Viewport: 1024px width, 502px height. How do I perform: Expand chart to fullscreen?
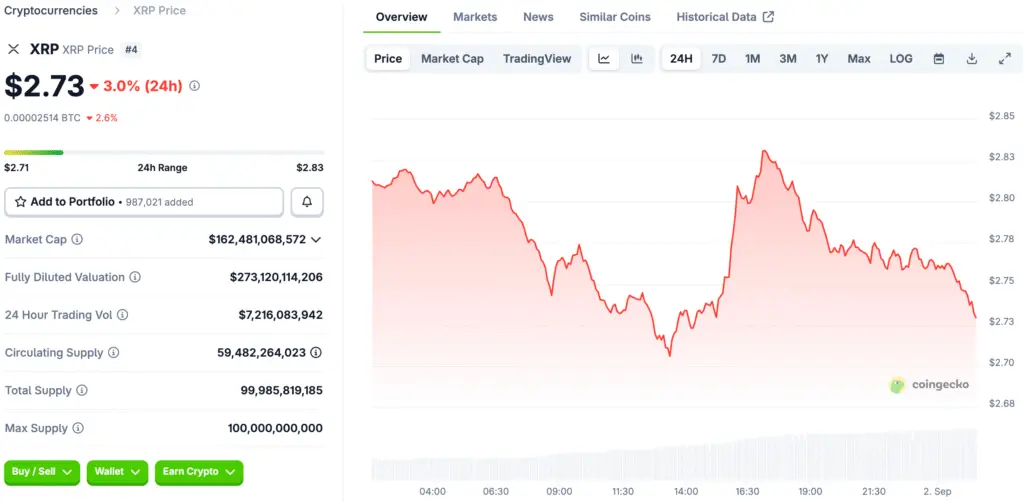[x=1005, y=59]
